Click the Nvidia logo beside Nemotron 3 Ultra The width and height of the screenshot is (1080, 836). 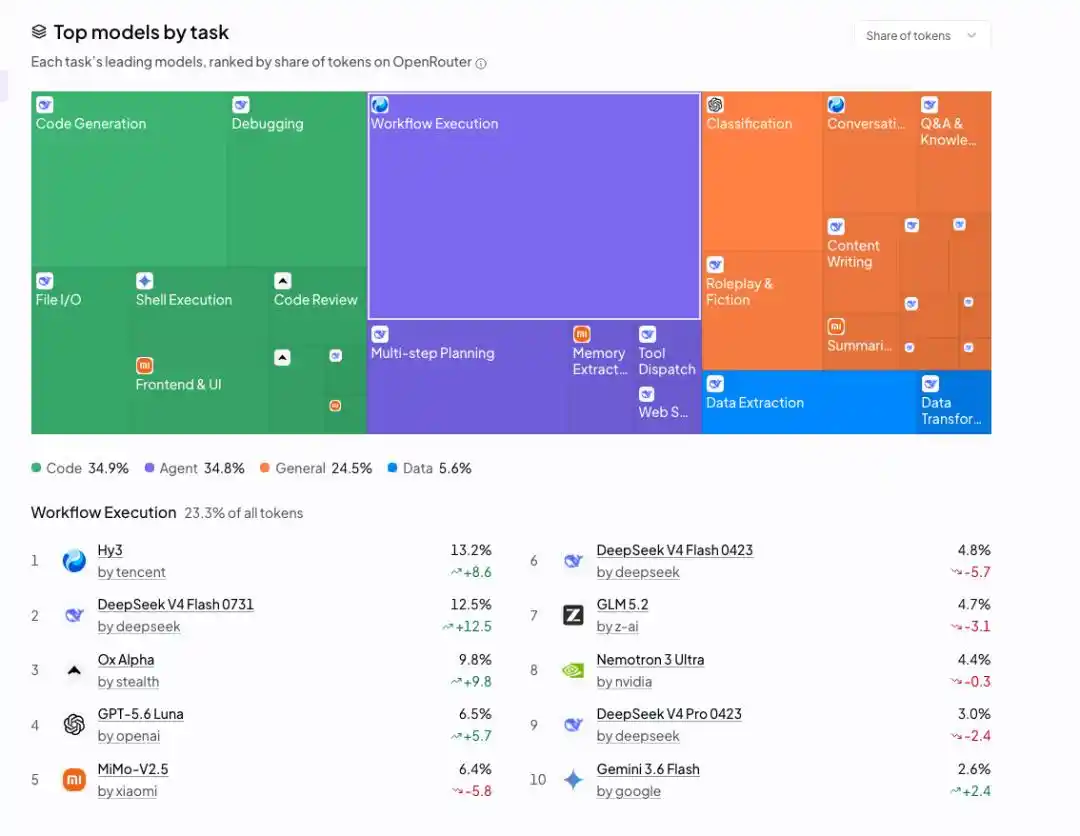[573, 670]
